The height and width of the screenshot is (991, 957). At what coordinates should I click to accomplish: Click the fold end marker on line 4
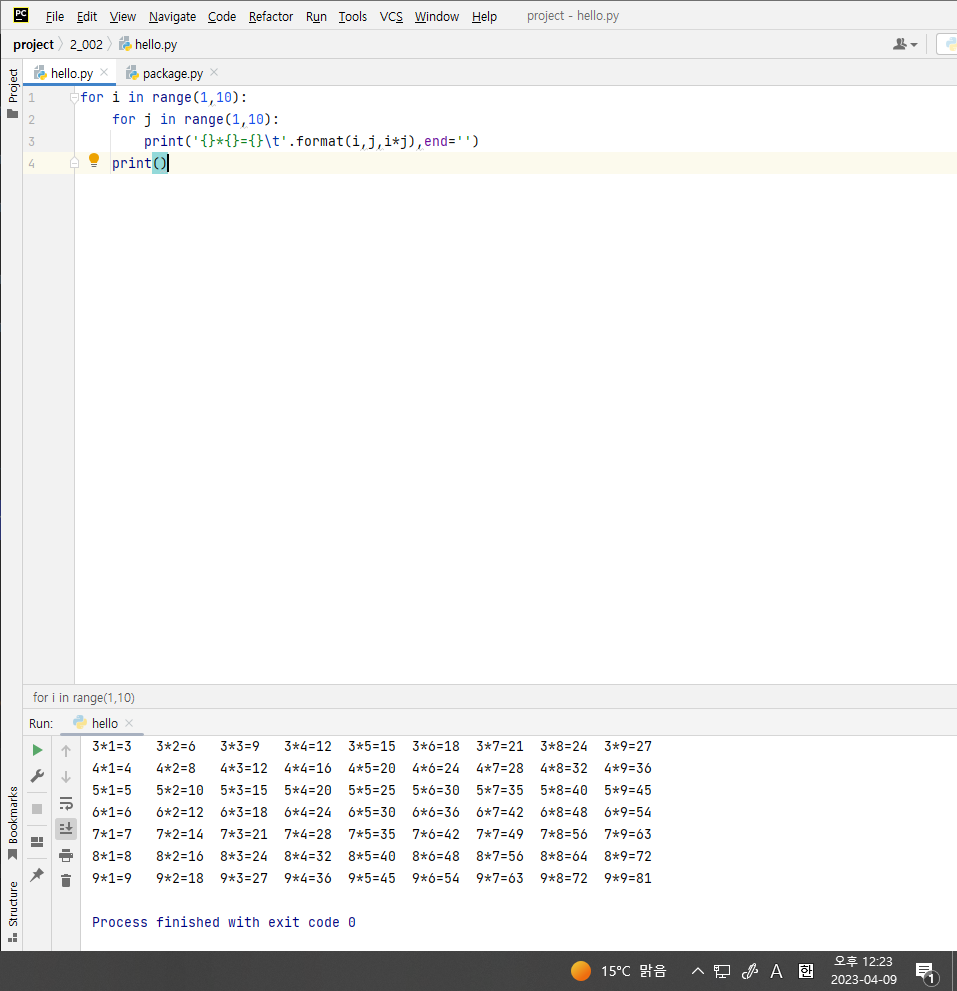coord(74,163)
